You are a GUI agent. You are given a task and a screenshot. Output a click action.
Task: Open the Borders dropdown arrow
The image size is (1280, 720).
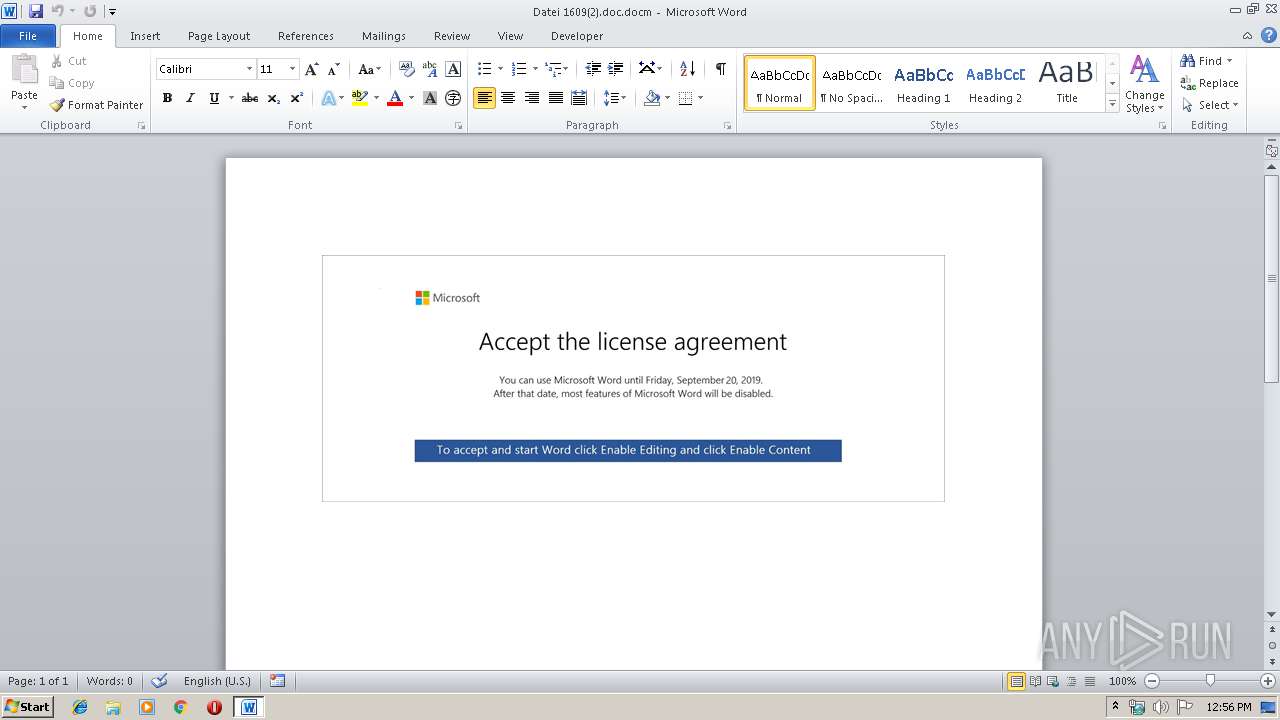tap(700, 98)
